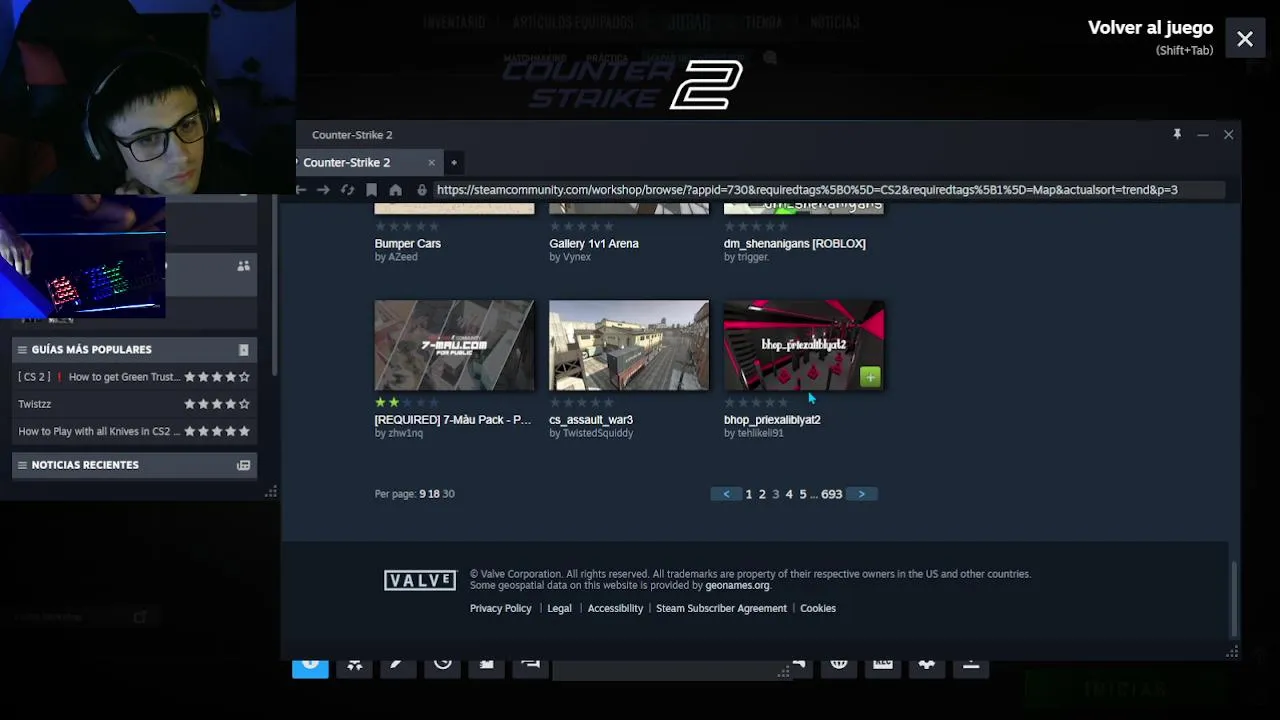Open friends icon in overlay panel
1280x720 pixels.
tap(243, 266)
